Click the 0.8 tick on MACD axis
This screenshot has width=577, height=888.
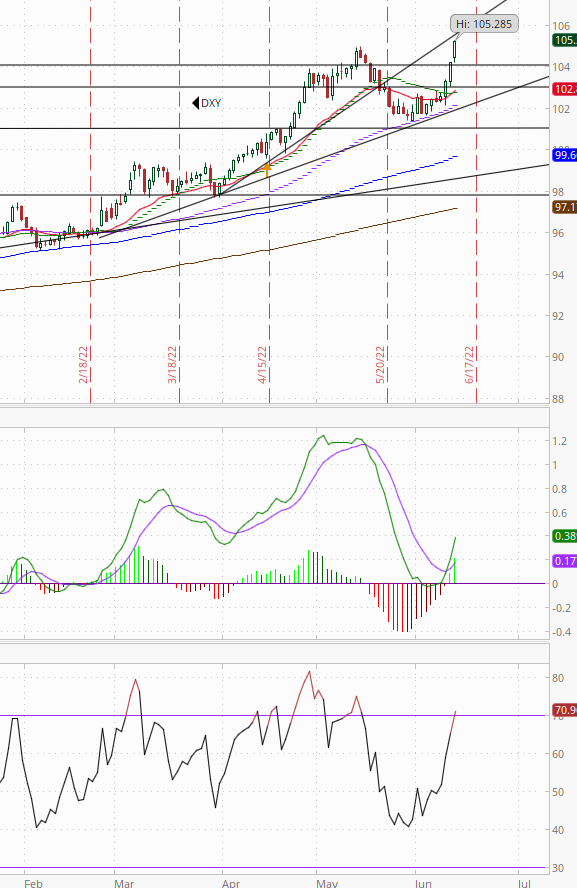(x=559, y=489)
